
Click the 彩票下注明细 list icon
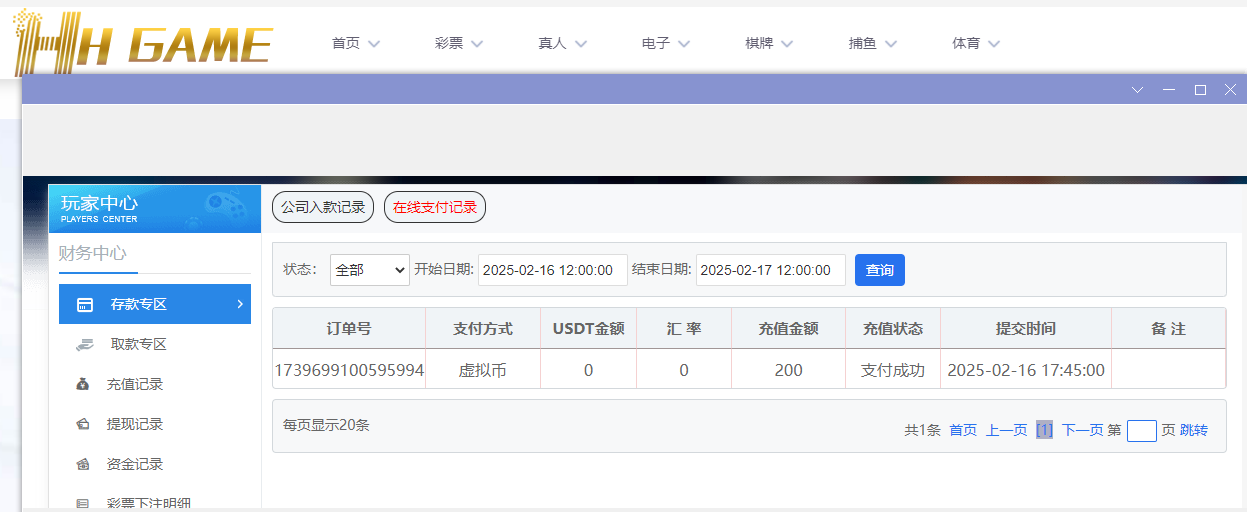pyautogui.click(x=84, y=504)
